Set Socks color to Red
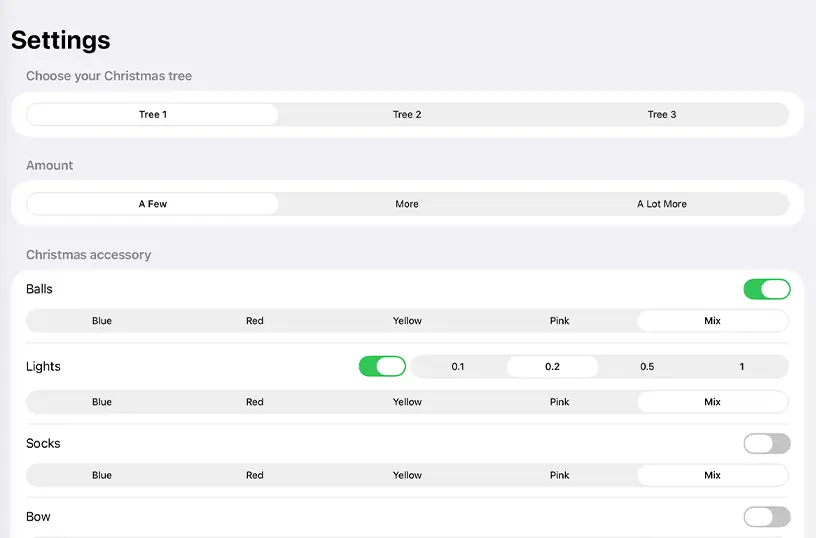 coord(255,475)
